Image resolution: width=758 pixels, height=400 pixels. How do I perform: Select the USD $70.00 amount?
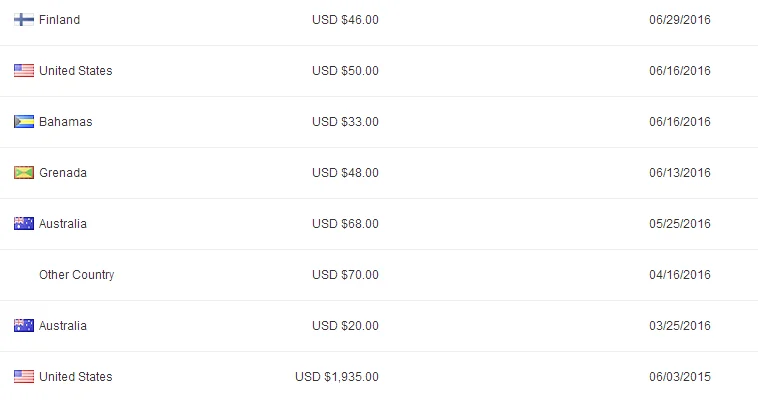pos(345,275)
